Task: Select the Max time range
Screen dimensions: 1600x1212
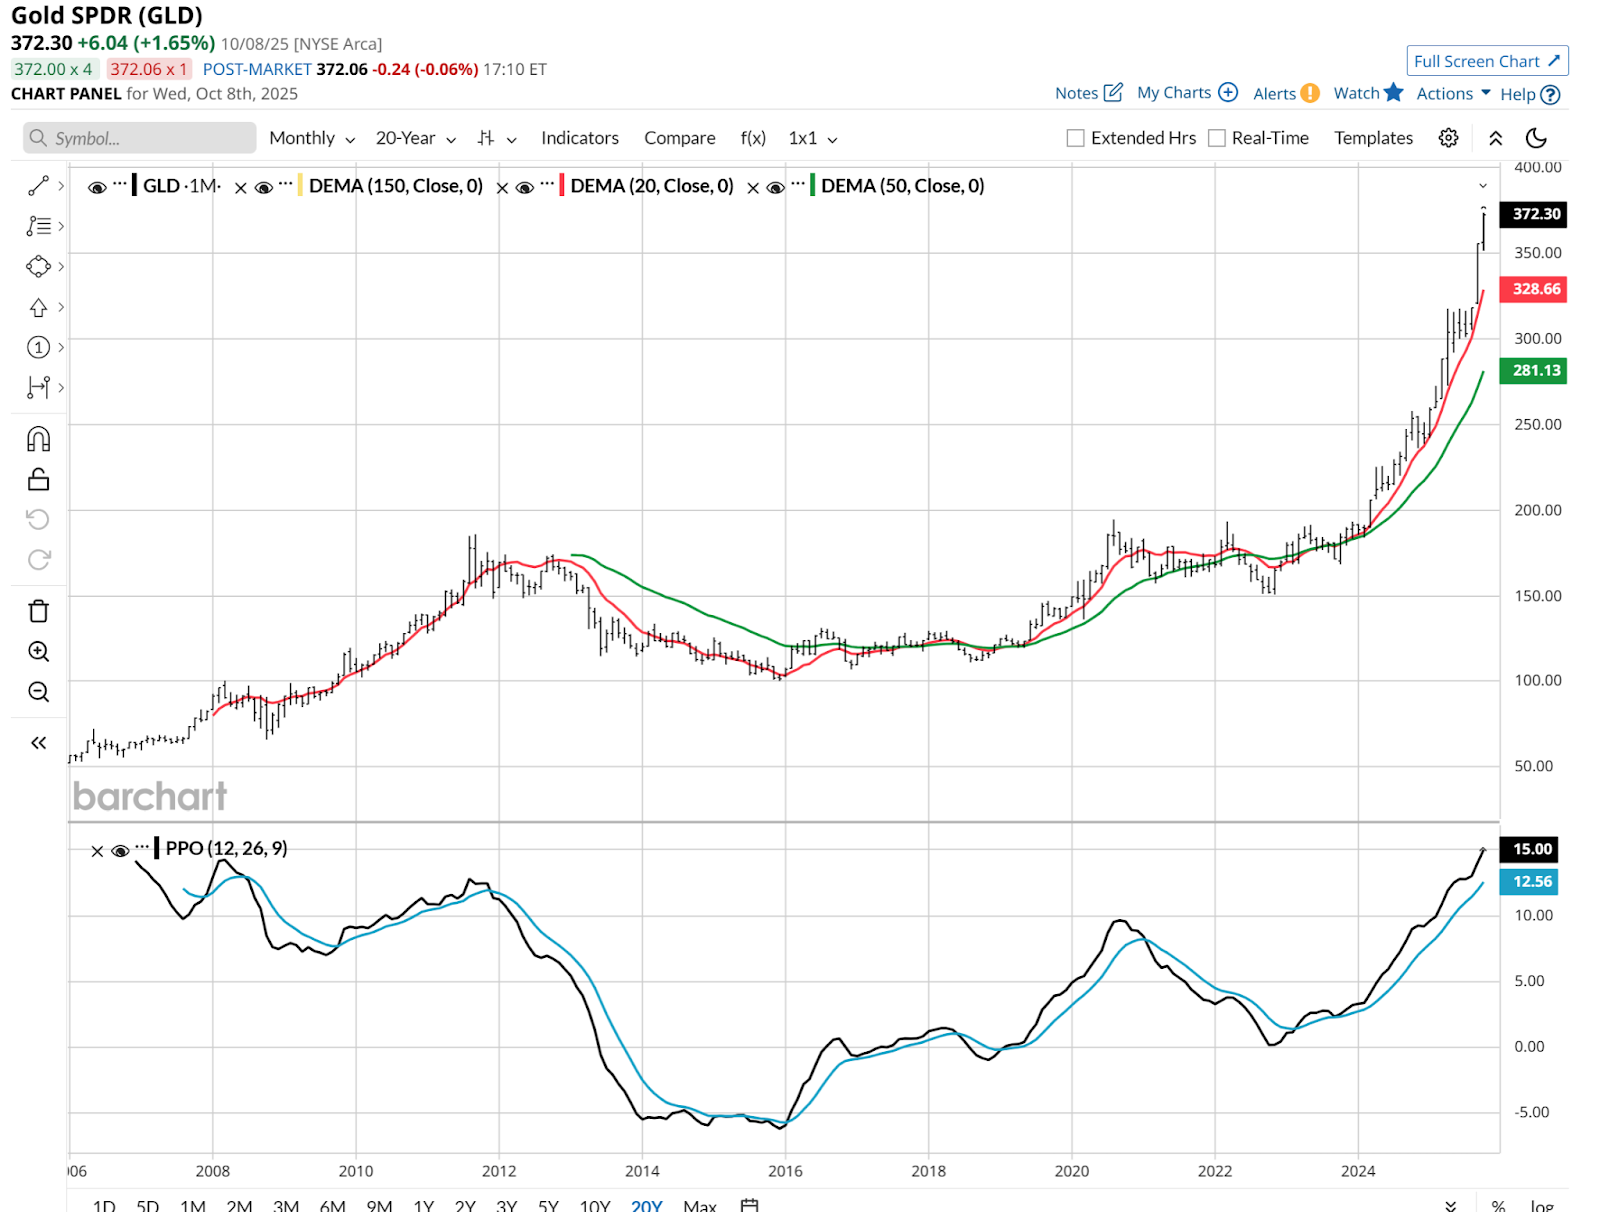Action: pos(700,1205)
